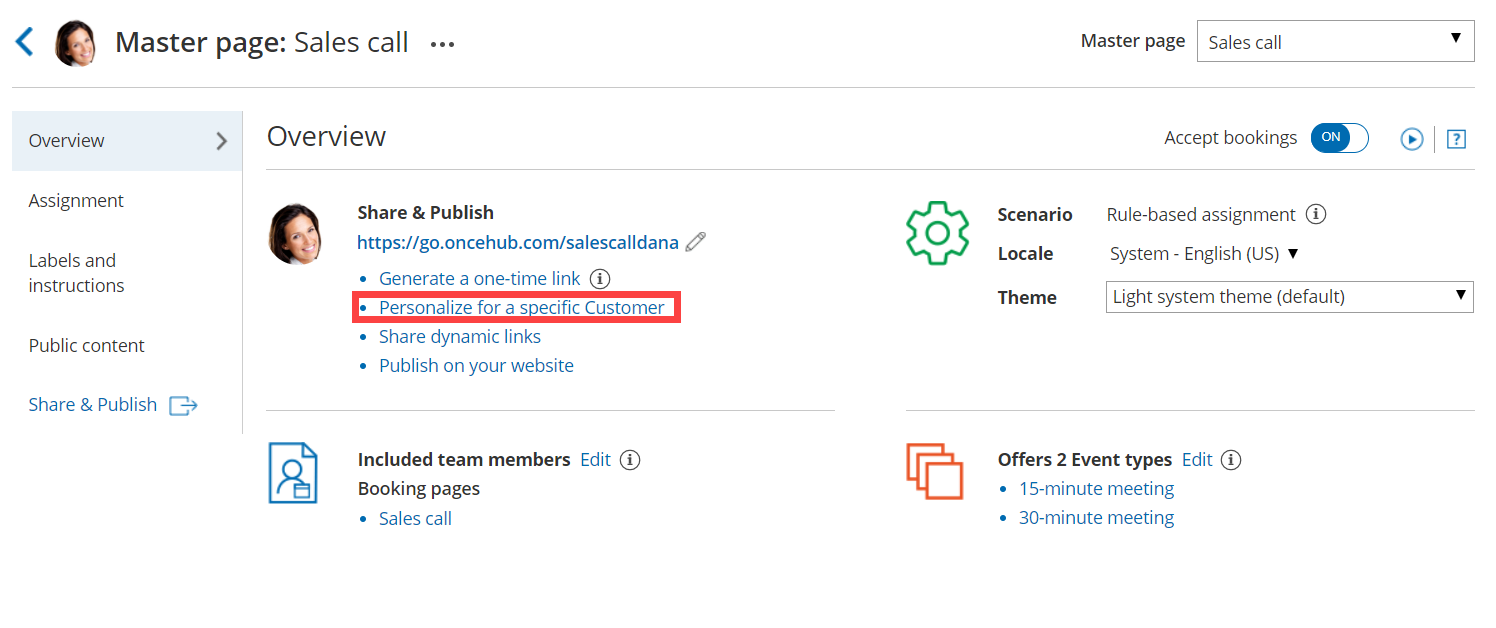The width and height of the screenshot is (1496, 628).
Task: Click the profile photo in header
Action: (76, 43)
